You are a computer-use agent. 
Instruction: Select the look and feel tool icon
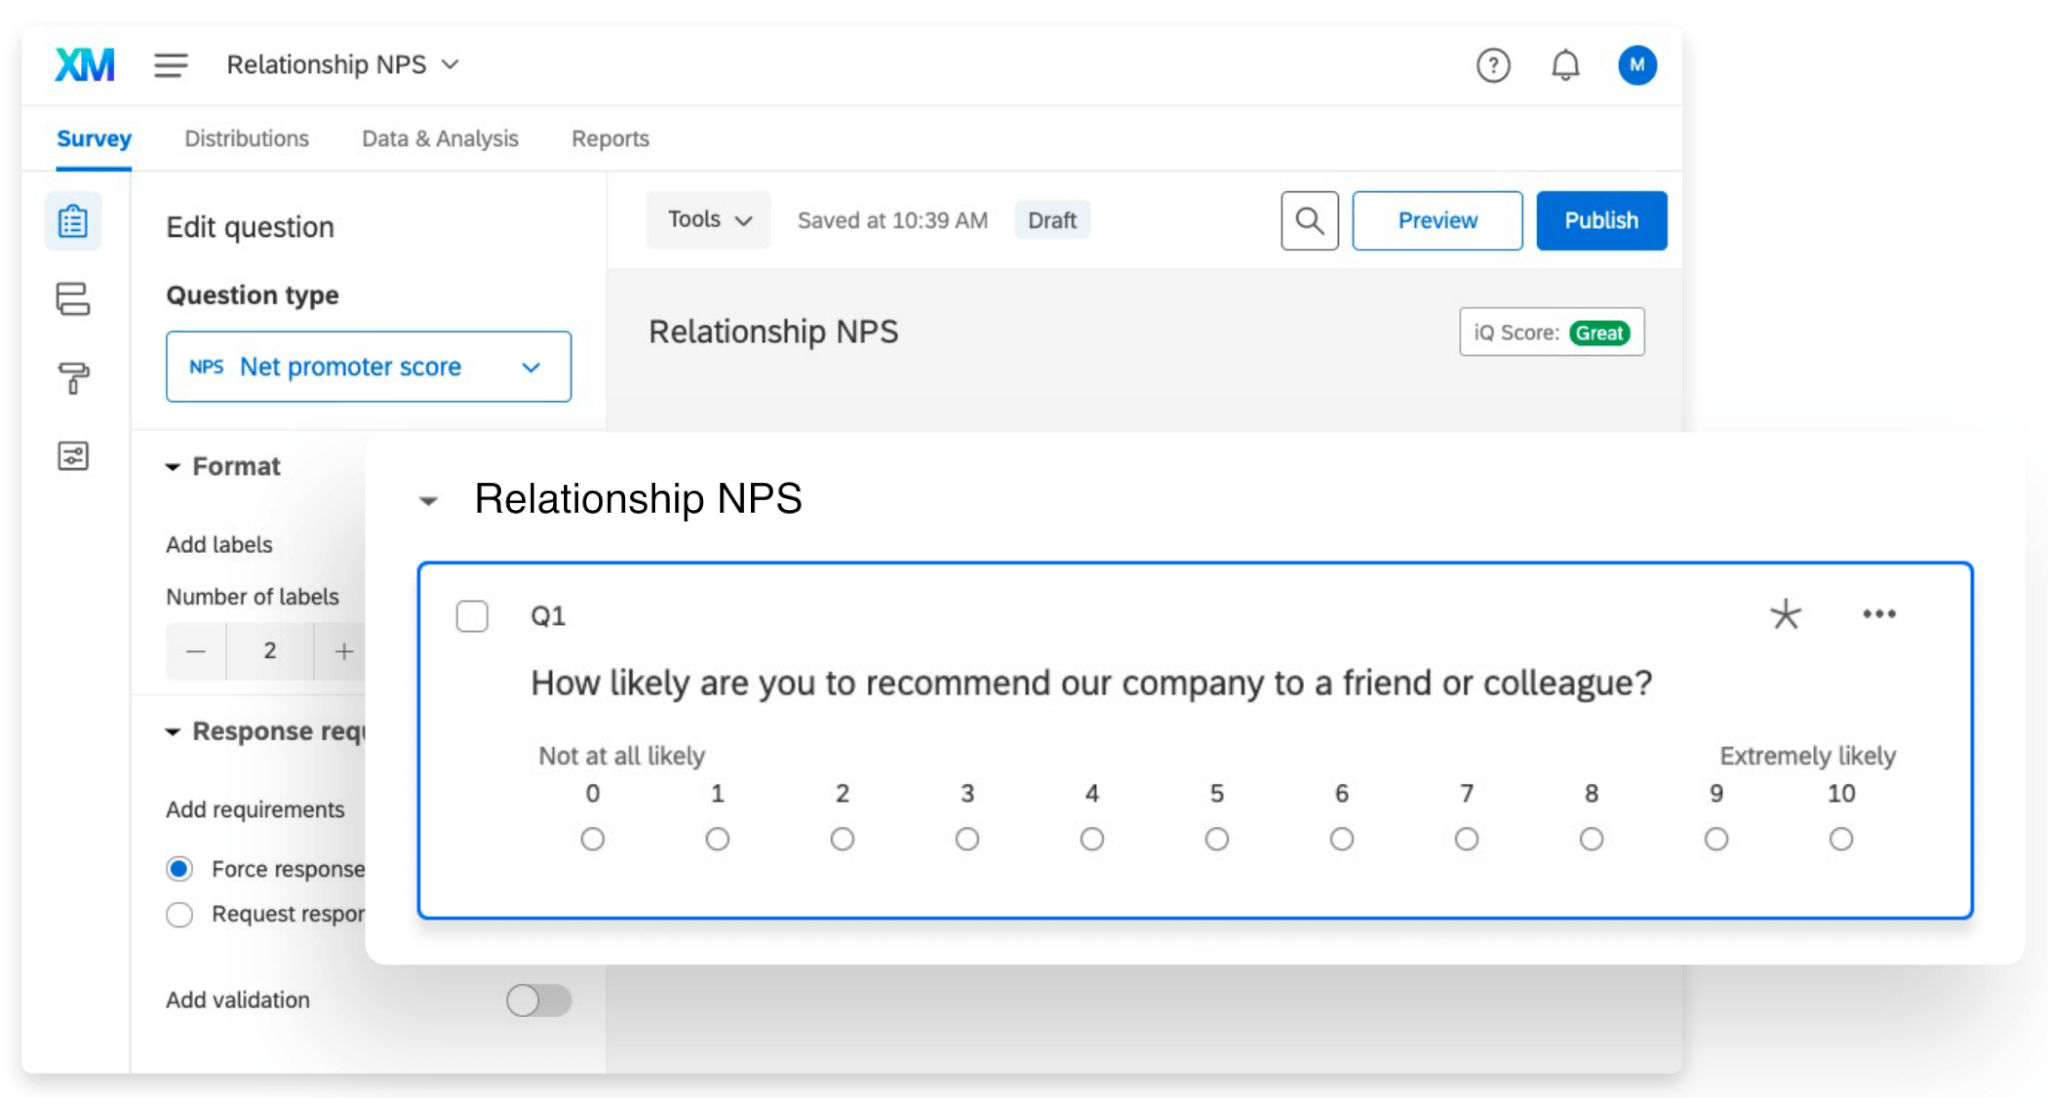point(74,379)
